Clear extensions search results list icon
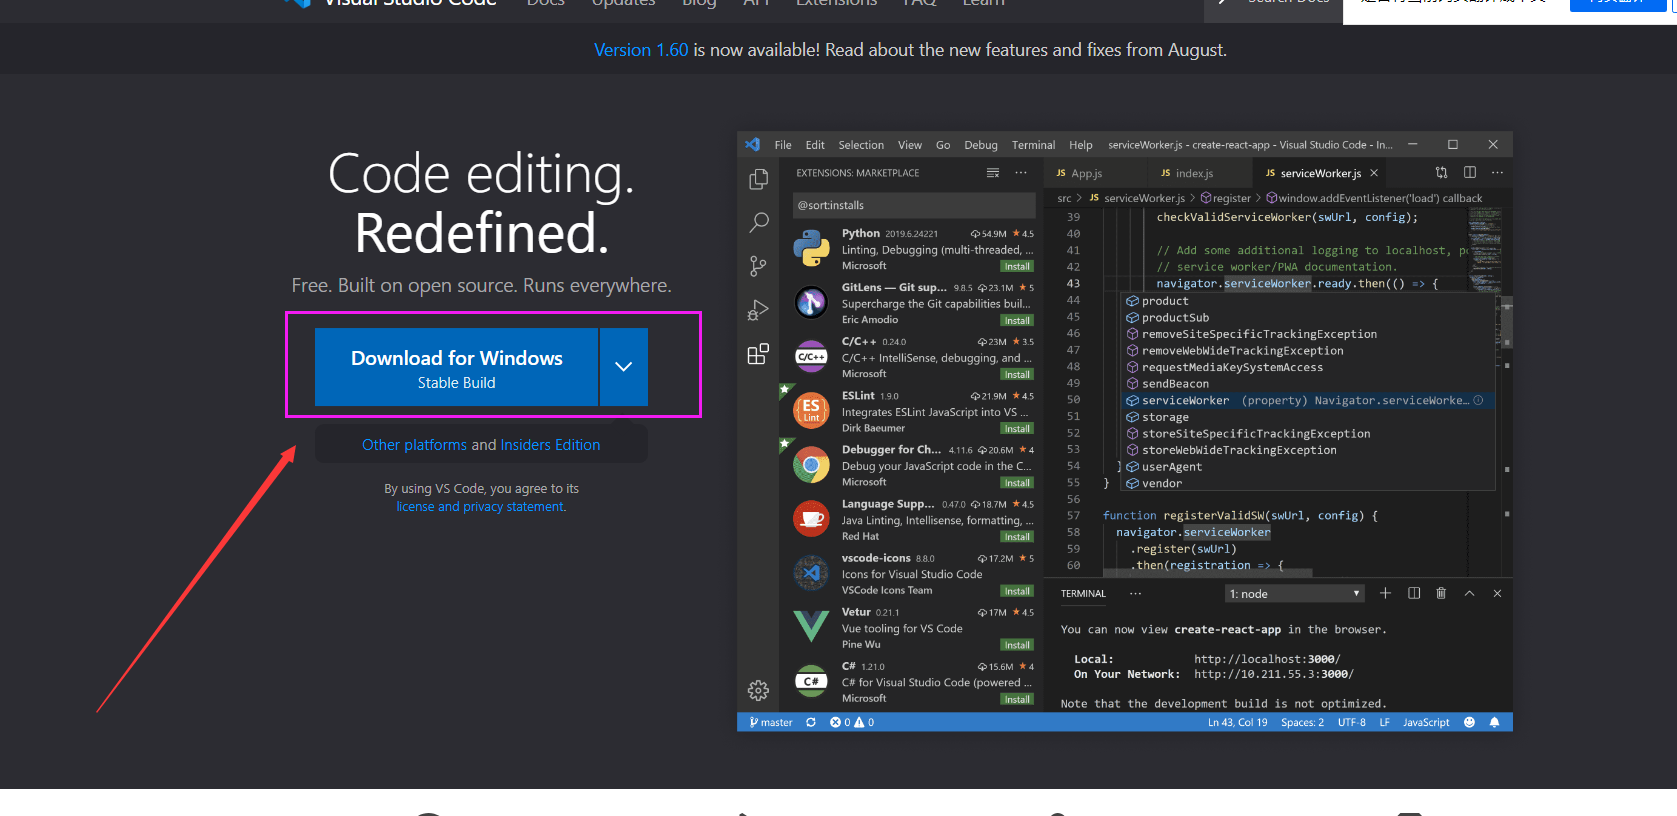Viewport: 1677px width, 816px height. [x=993, y=173]
